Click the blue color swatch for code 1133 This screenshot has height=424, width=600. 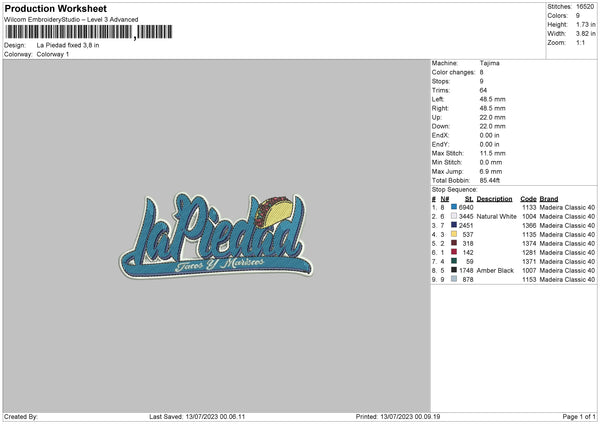[454, 207]
